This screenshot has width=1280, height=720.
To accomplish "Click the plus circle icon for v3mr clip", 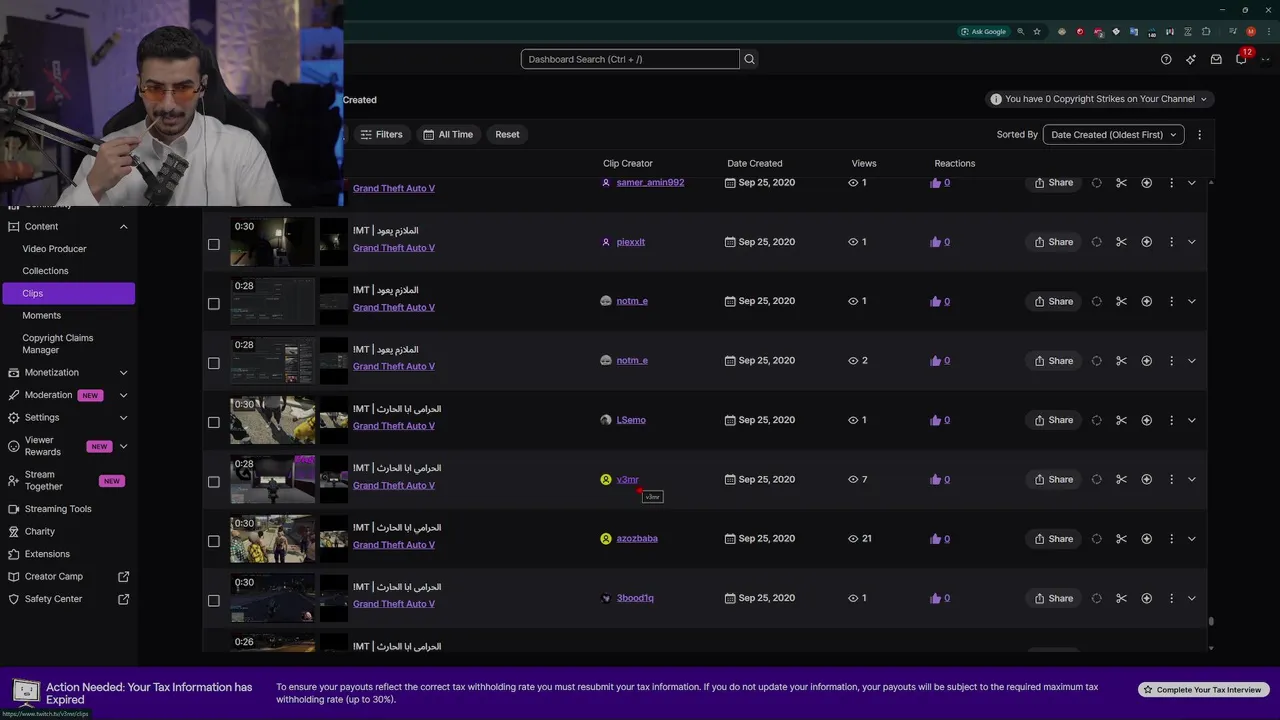I will pos(1146,480).
